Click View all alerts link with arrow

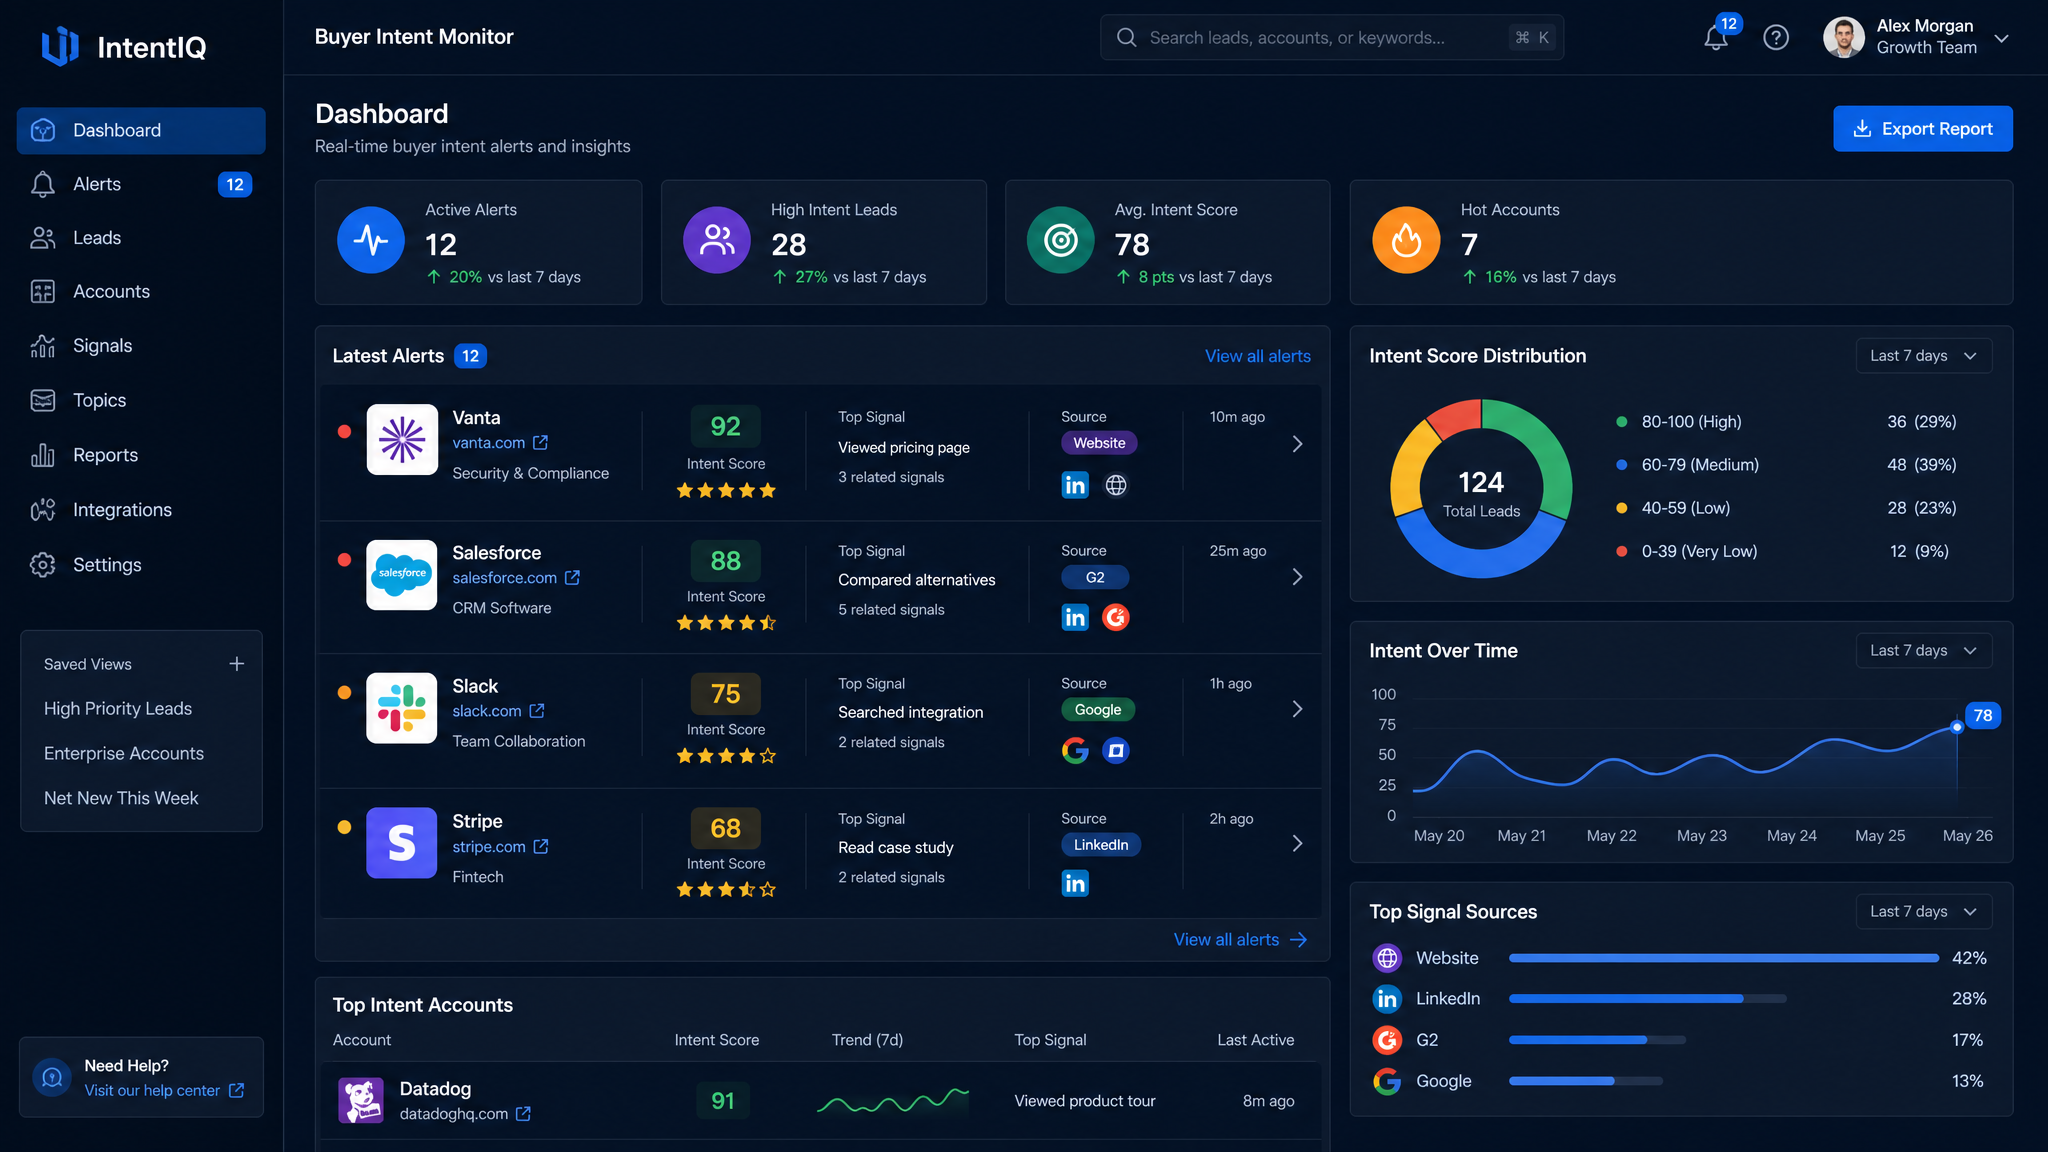tap(1240, 940)
